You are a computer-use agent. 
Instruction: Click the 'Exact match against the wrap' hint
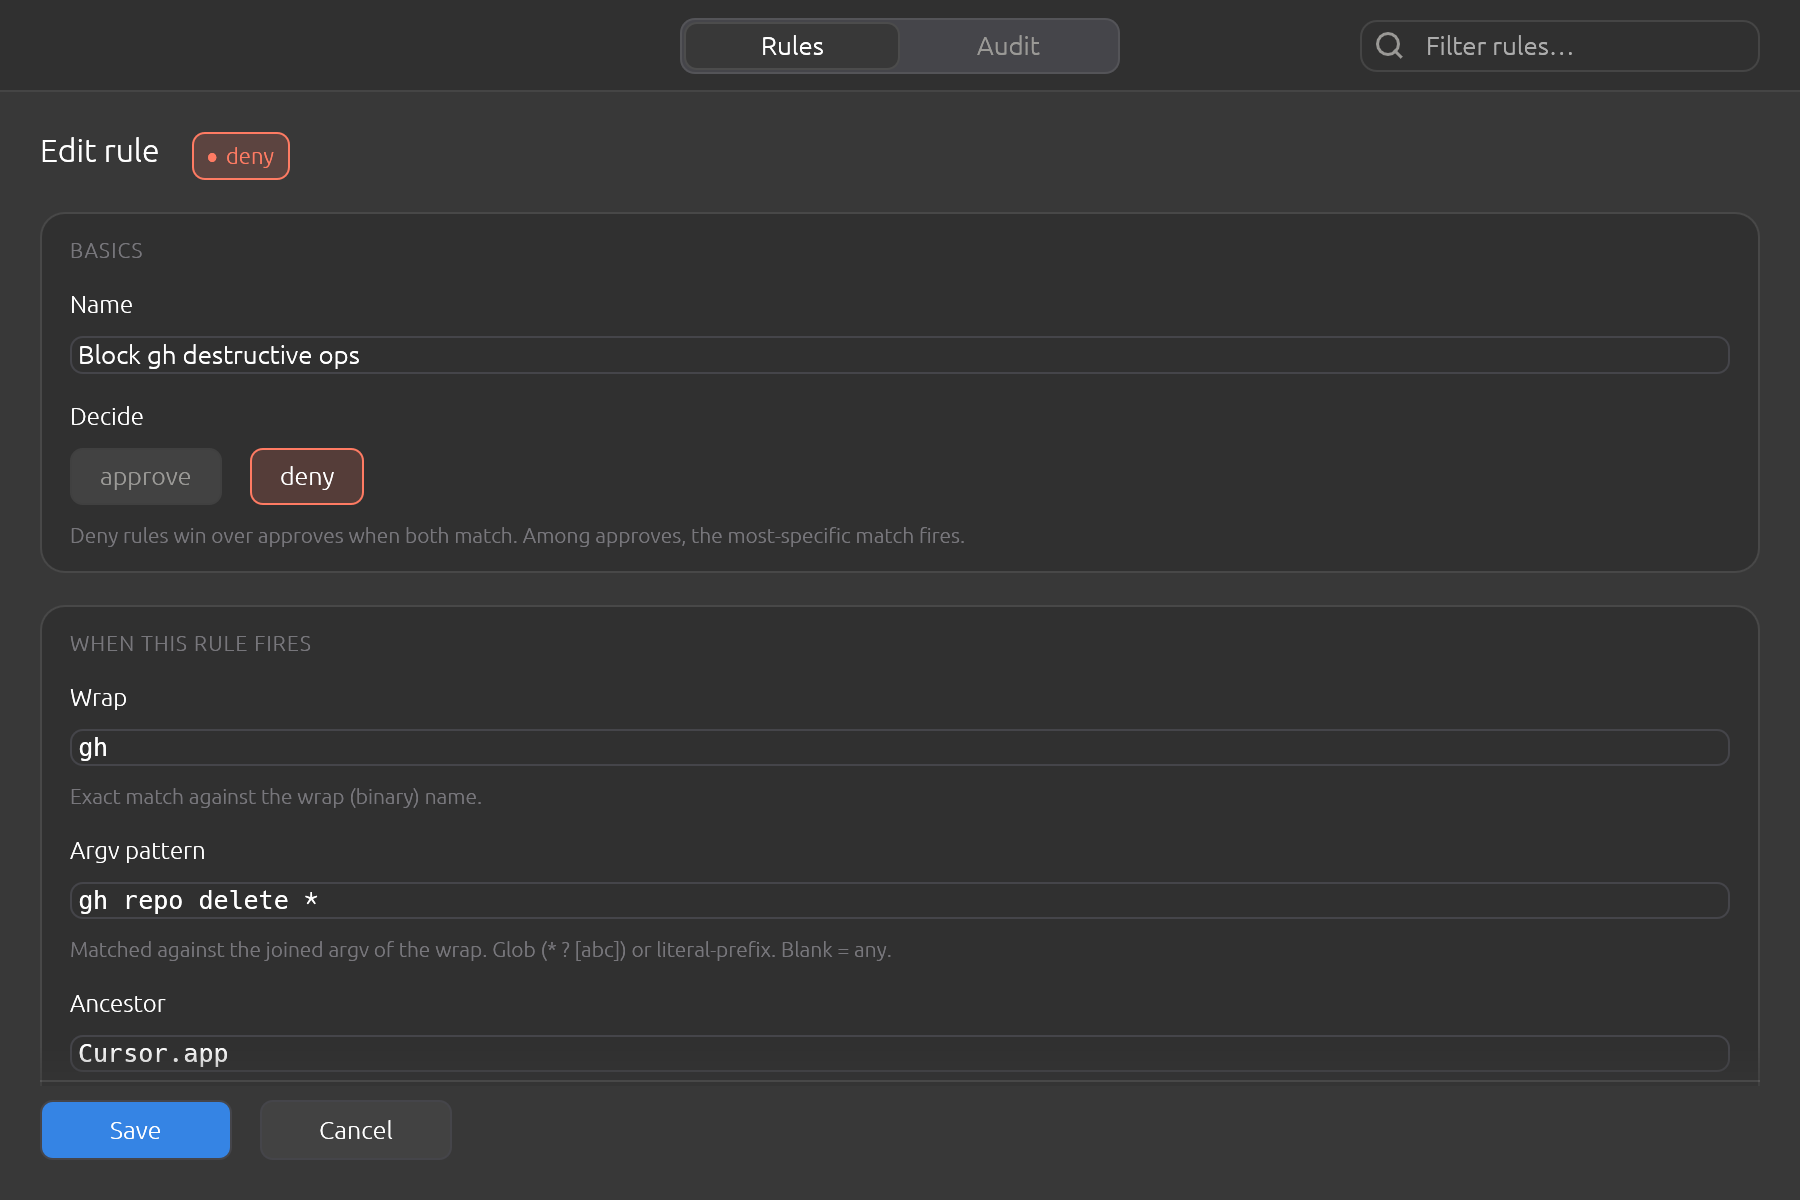click(276, 797)
